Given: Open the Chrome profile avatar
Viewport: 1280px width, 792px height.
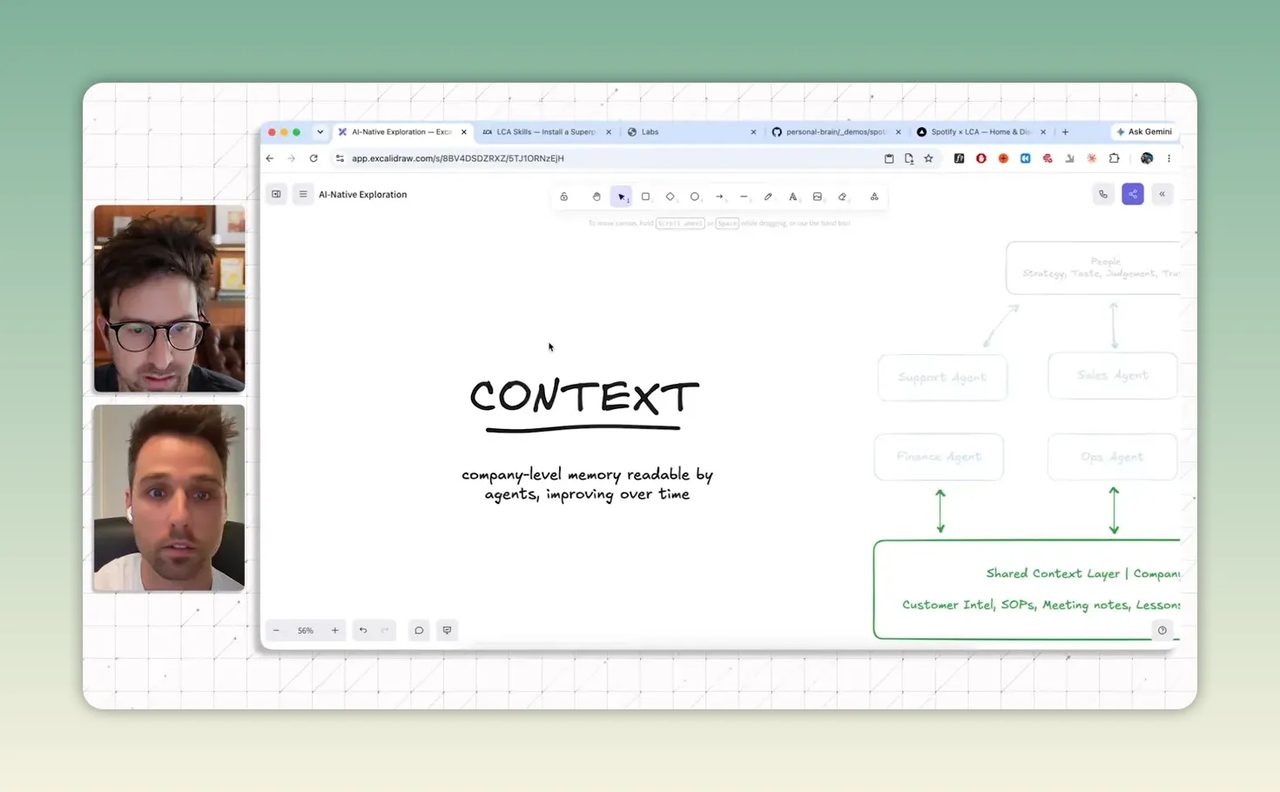Looking at the screenshot, I should [x=1146, y=158].
